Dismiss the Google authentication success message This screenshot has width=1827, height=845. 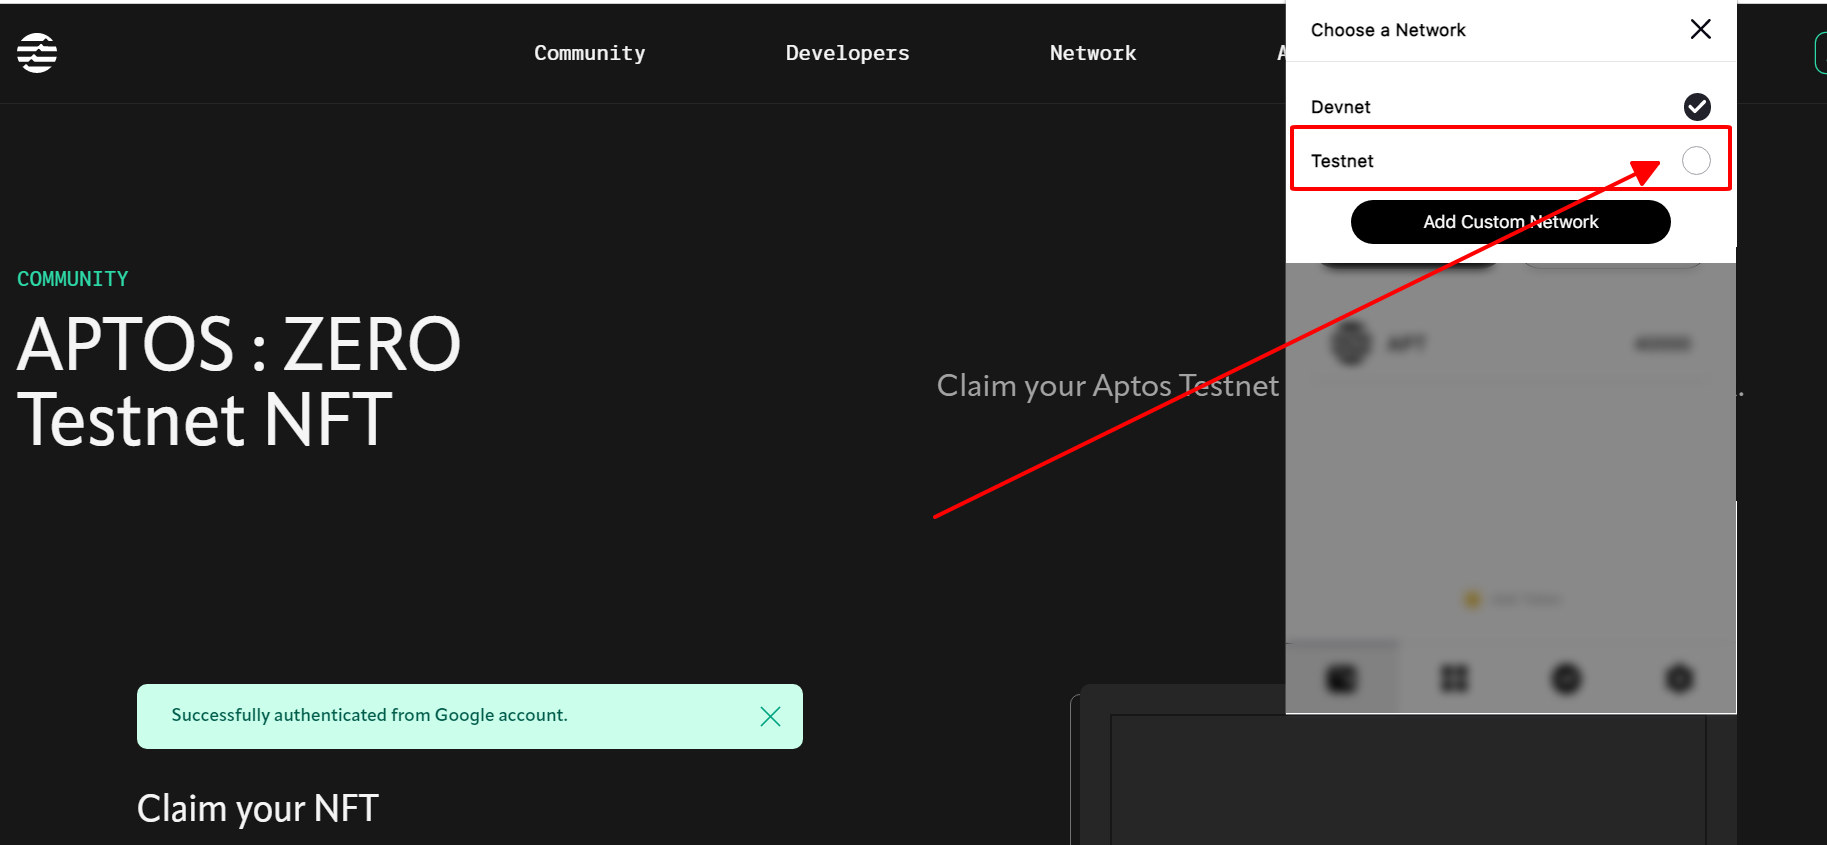click(770, 716)
